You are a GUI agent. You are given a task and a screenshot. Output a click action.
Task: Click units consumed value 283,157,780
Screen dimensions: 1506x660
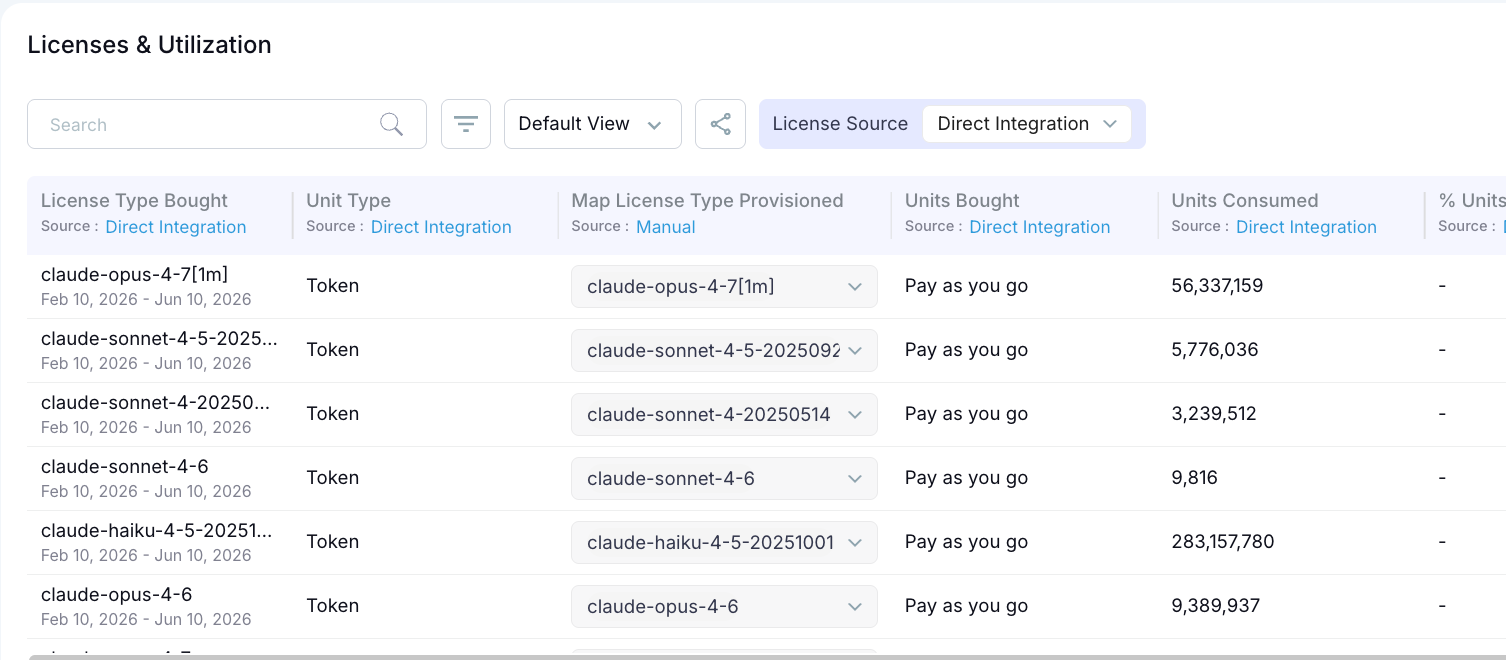1223,542
